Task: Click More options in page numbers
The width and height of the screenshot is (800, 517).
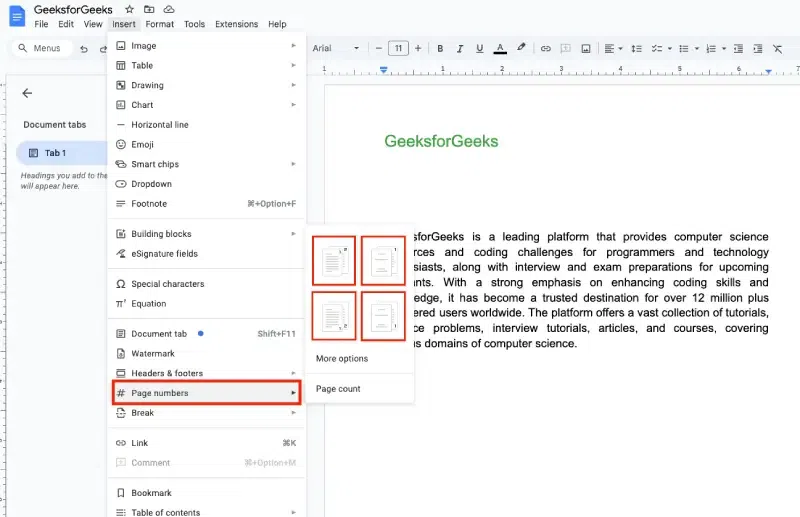Action: click(x=360, y=358)
